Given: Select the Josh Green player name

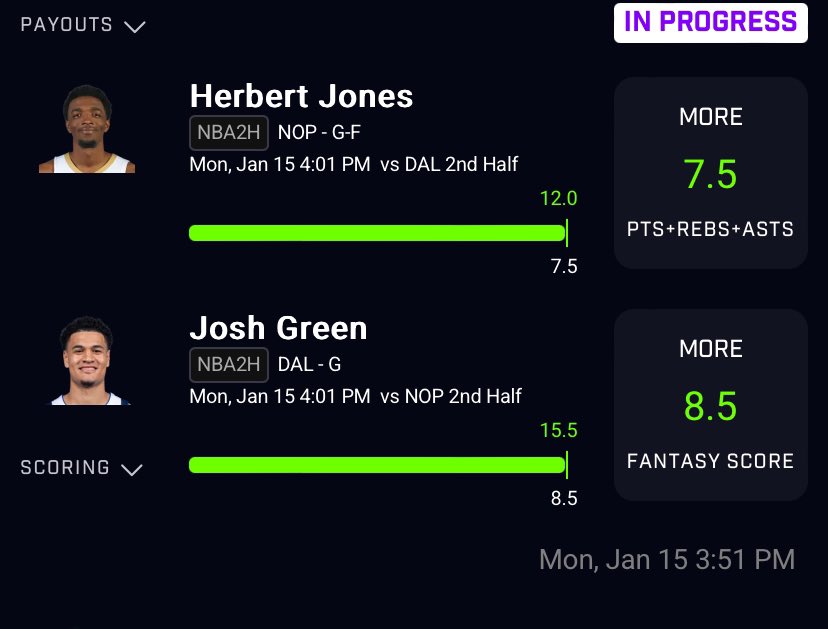Looking at the screenshot, I should (x=278, y=328).
